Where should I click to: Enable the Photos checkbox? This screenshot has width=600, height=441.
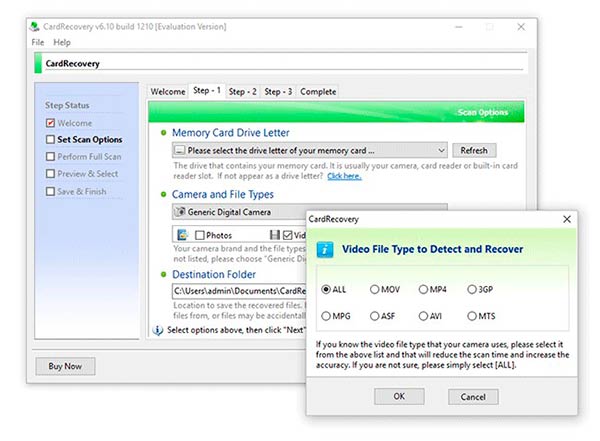(x=199, y=235)
